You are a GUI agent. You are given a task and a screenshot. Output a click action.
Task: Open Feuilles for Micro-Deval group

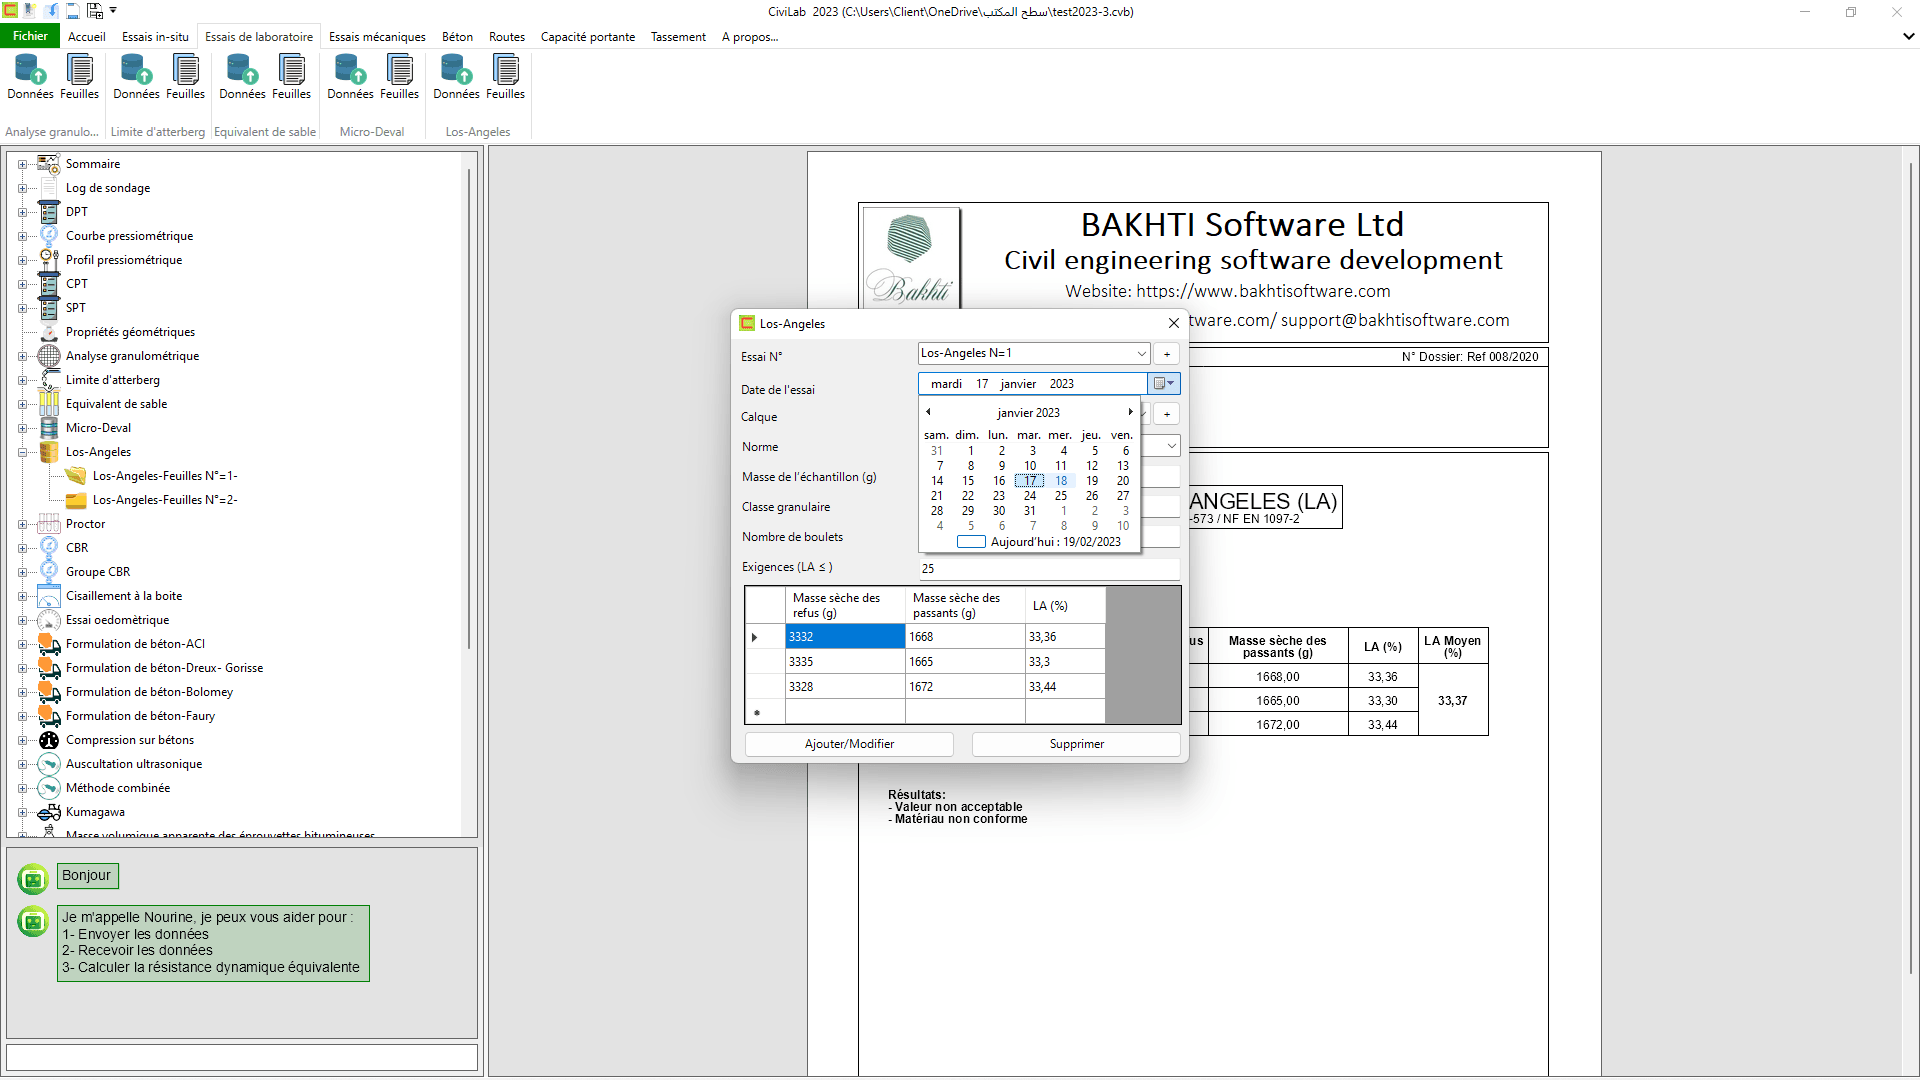(x=399, y=77)
